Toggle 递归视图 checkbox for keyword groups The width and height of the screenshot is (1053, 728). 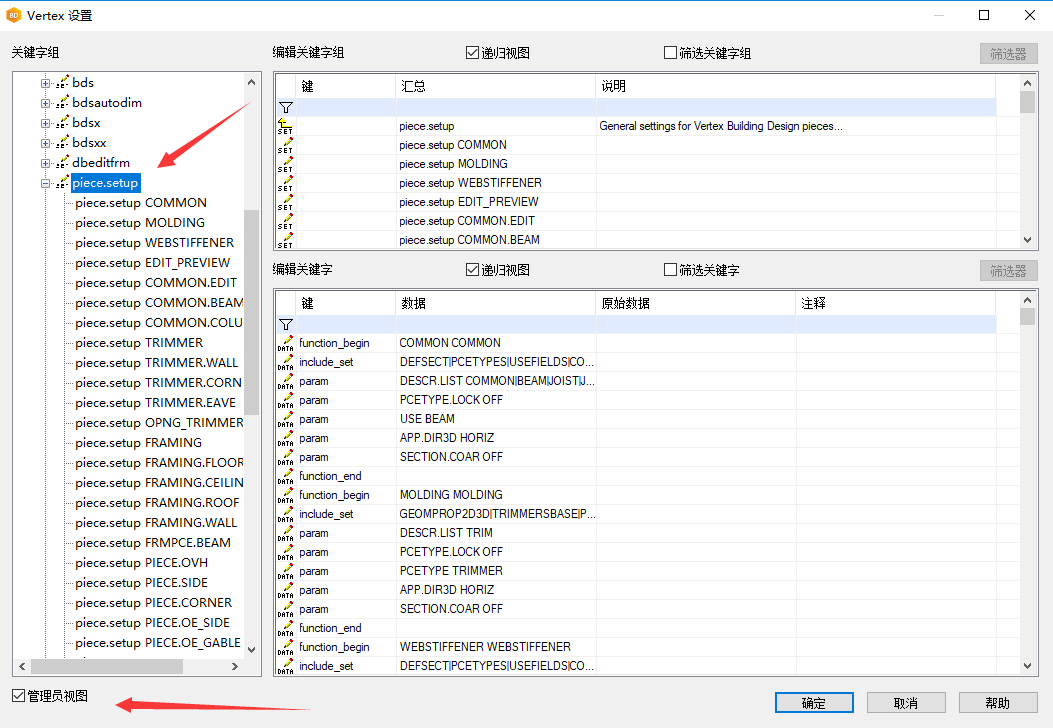pos(472,52)
